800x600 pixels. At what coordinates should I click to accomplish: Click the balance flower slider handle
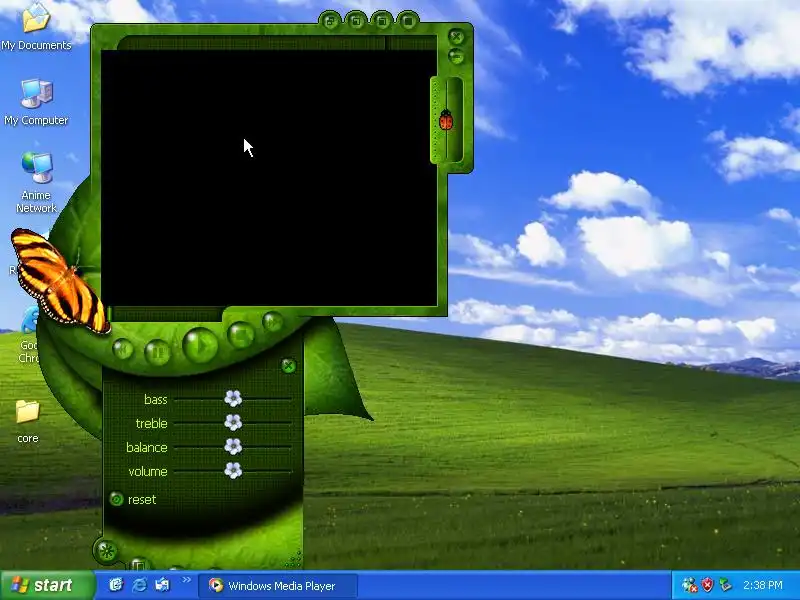[233, 446]
